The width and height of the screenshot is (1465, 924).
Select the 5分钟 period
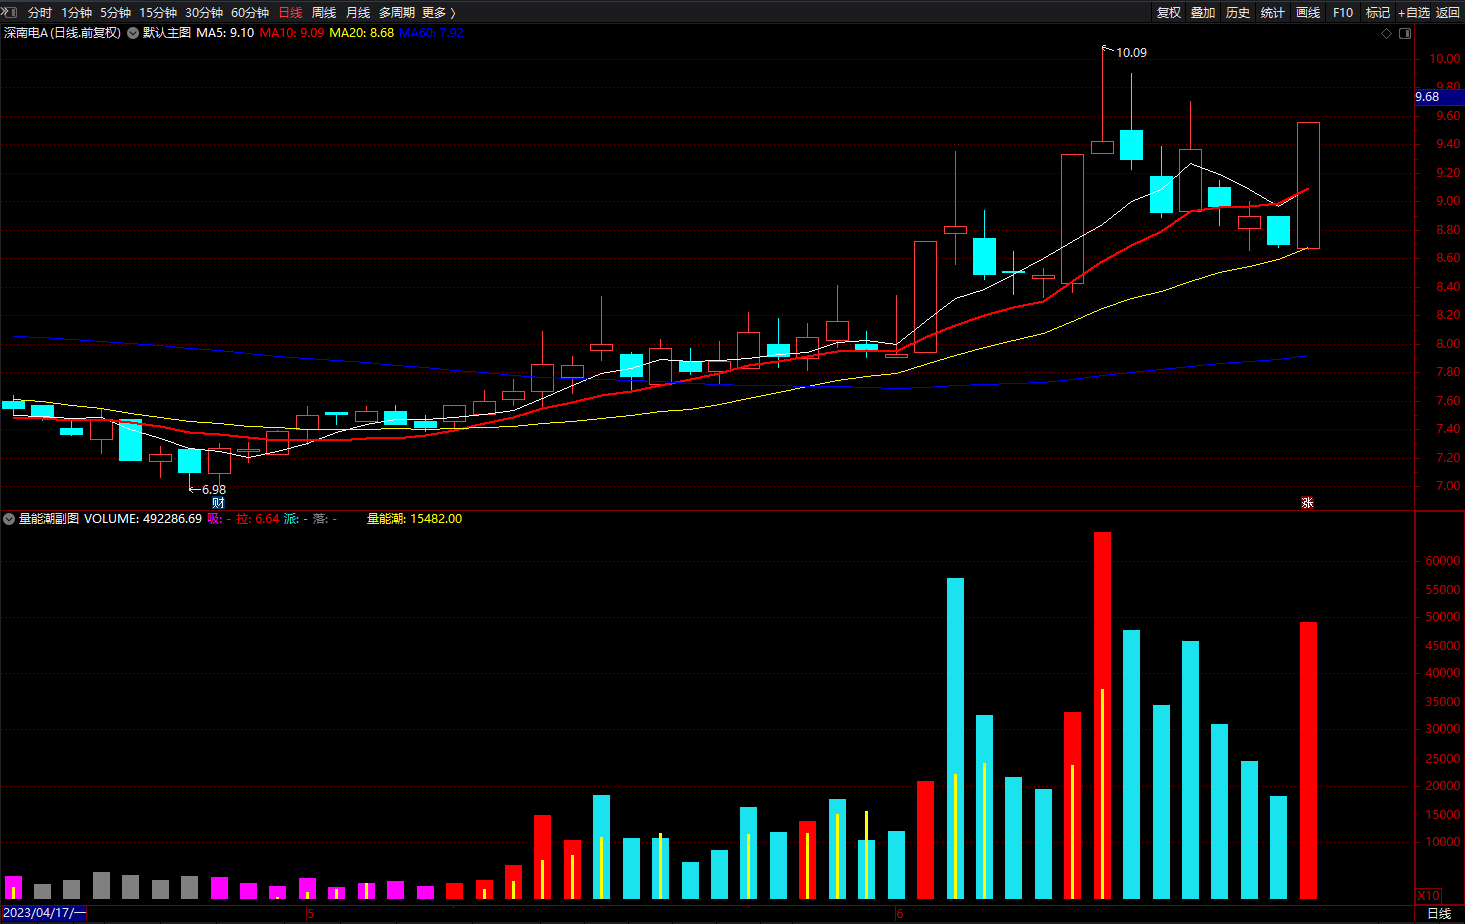[x=116, y=12]
